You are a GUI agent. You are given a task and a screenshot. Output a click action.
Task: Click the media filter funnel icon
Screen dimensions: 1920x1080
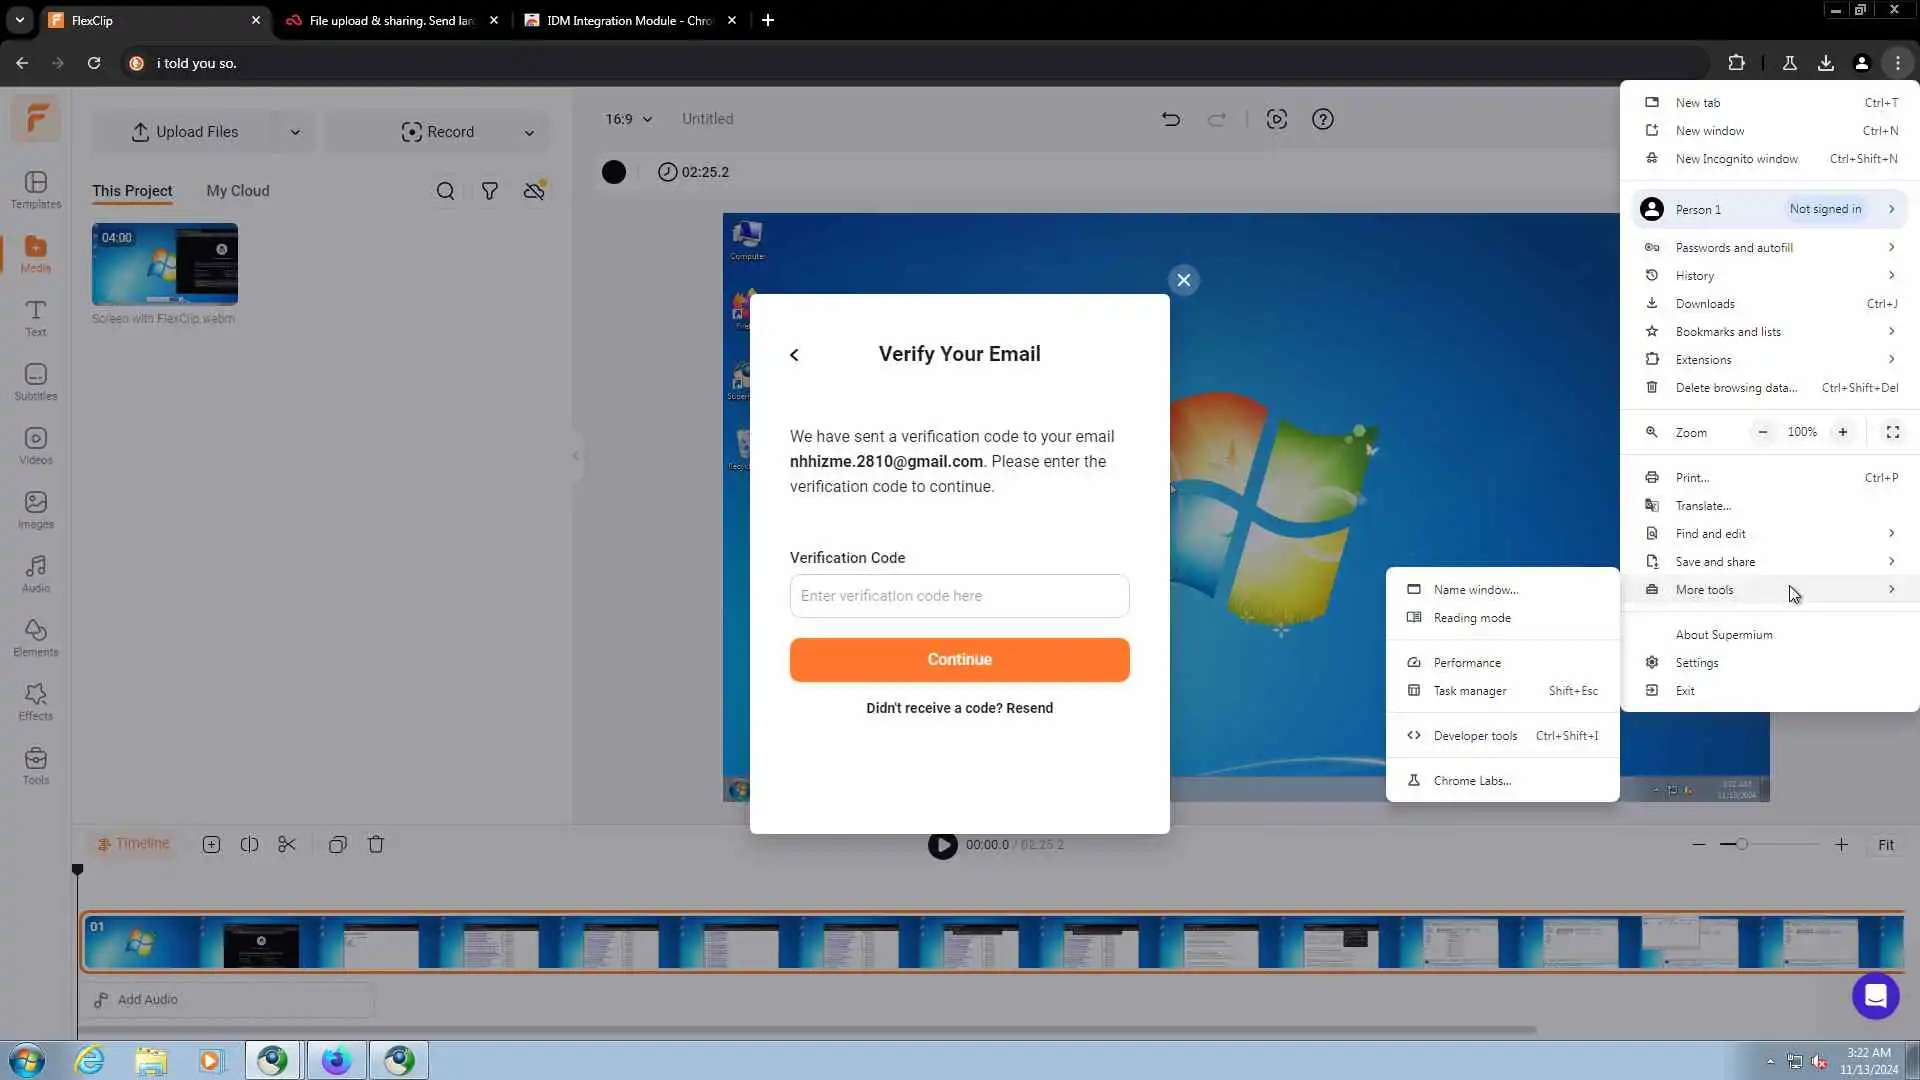pos(490,191)
